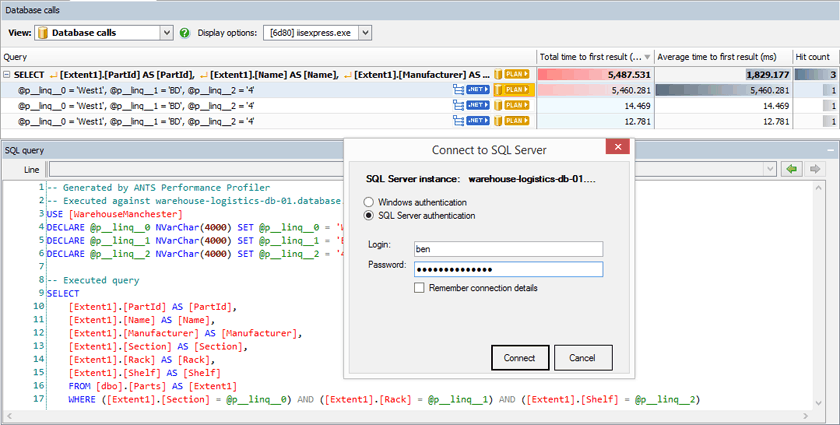840x425 pixels.
Task: Open the Display options iisexpress.exe dropdown
Action: (365, 33)
